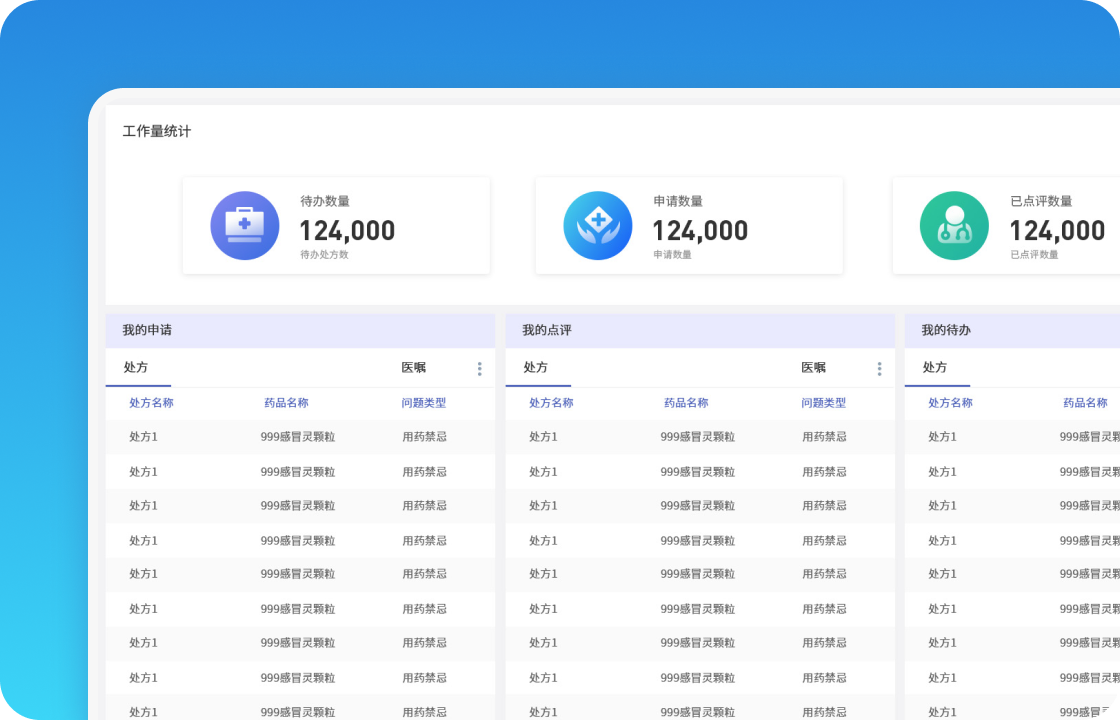
Task: Select first 处方1 row in 我的申请 table
Action: click(x=300, y=436)
